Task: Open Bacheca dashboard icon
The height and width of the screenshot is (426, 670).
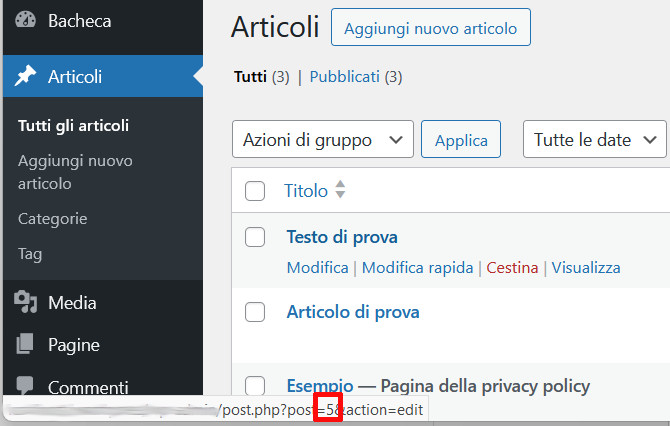Action: tap(25, 20)
